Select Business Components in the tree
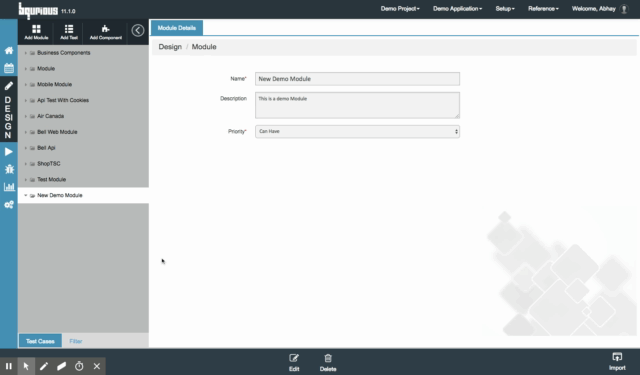Viewport: 640px width, 375px height. [64, 53]
